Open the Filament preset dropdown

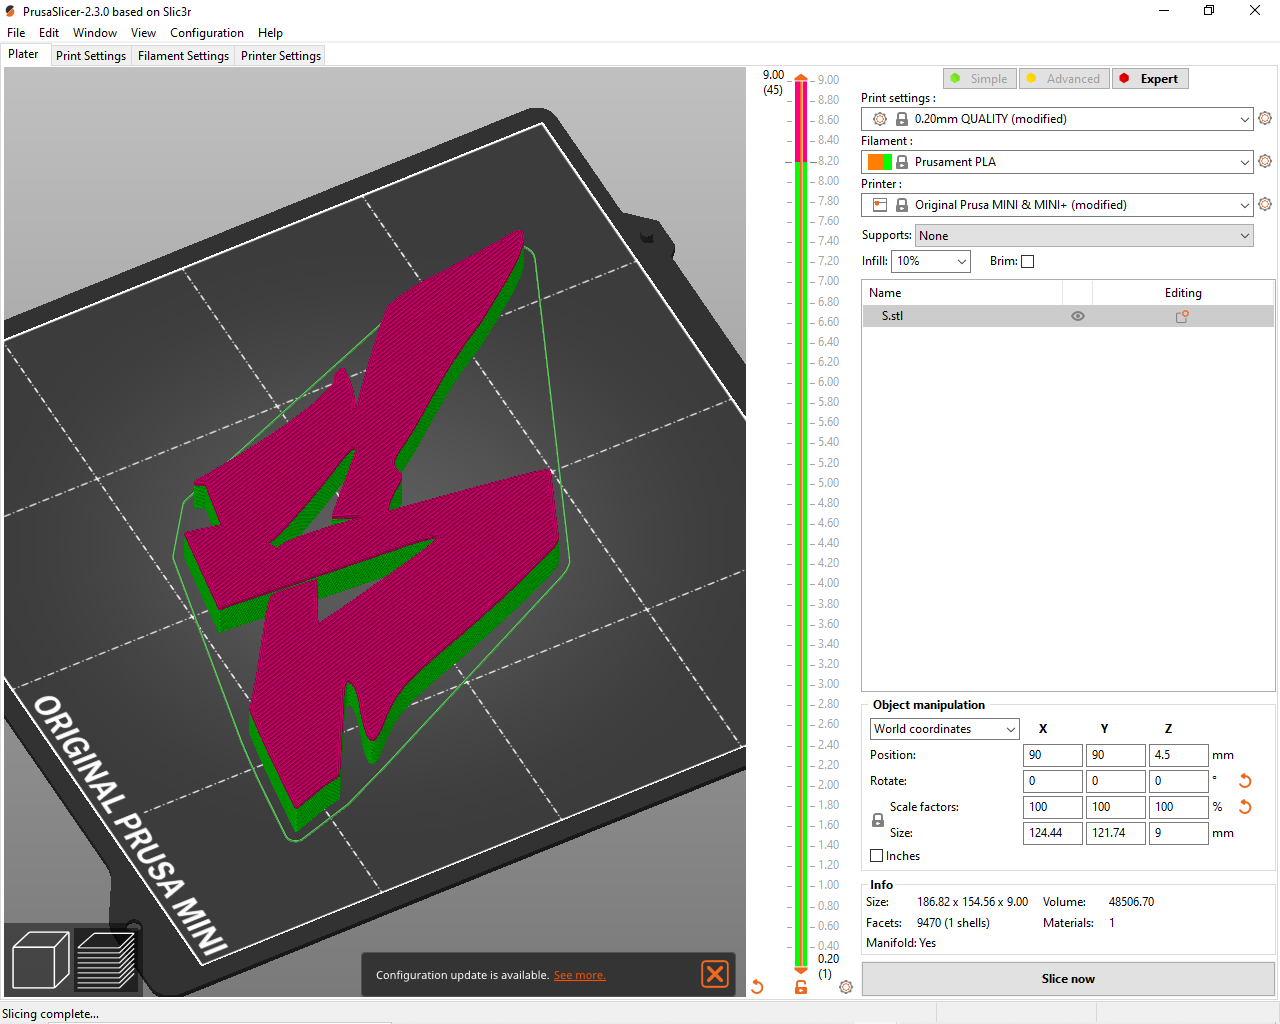tap(1057, 162)
